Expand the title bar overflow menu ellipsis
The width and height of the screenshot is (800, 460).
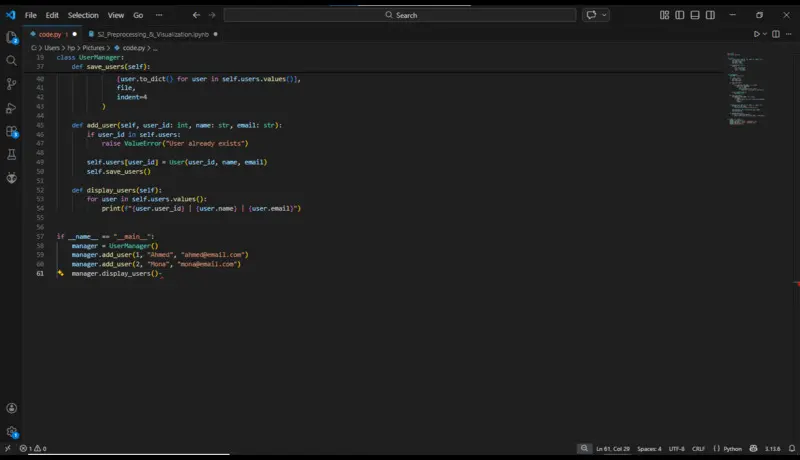point(159,15)
